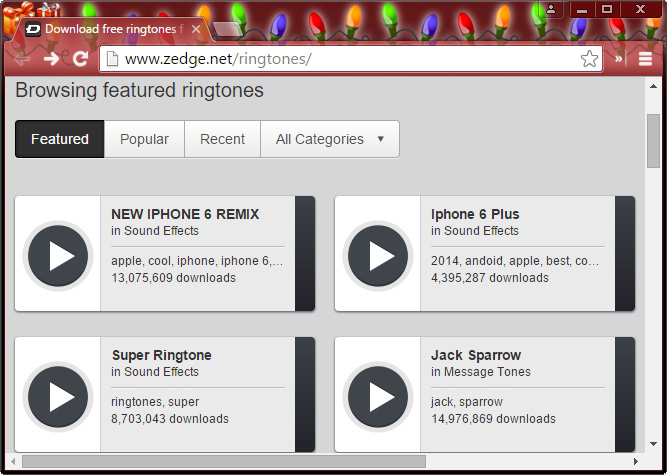Open the Super Ringtone title link
Viewport: 667px width, 475px height.
coord(162,355)
